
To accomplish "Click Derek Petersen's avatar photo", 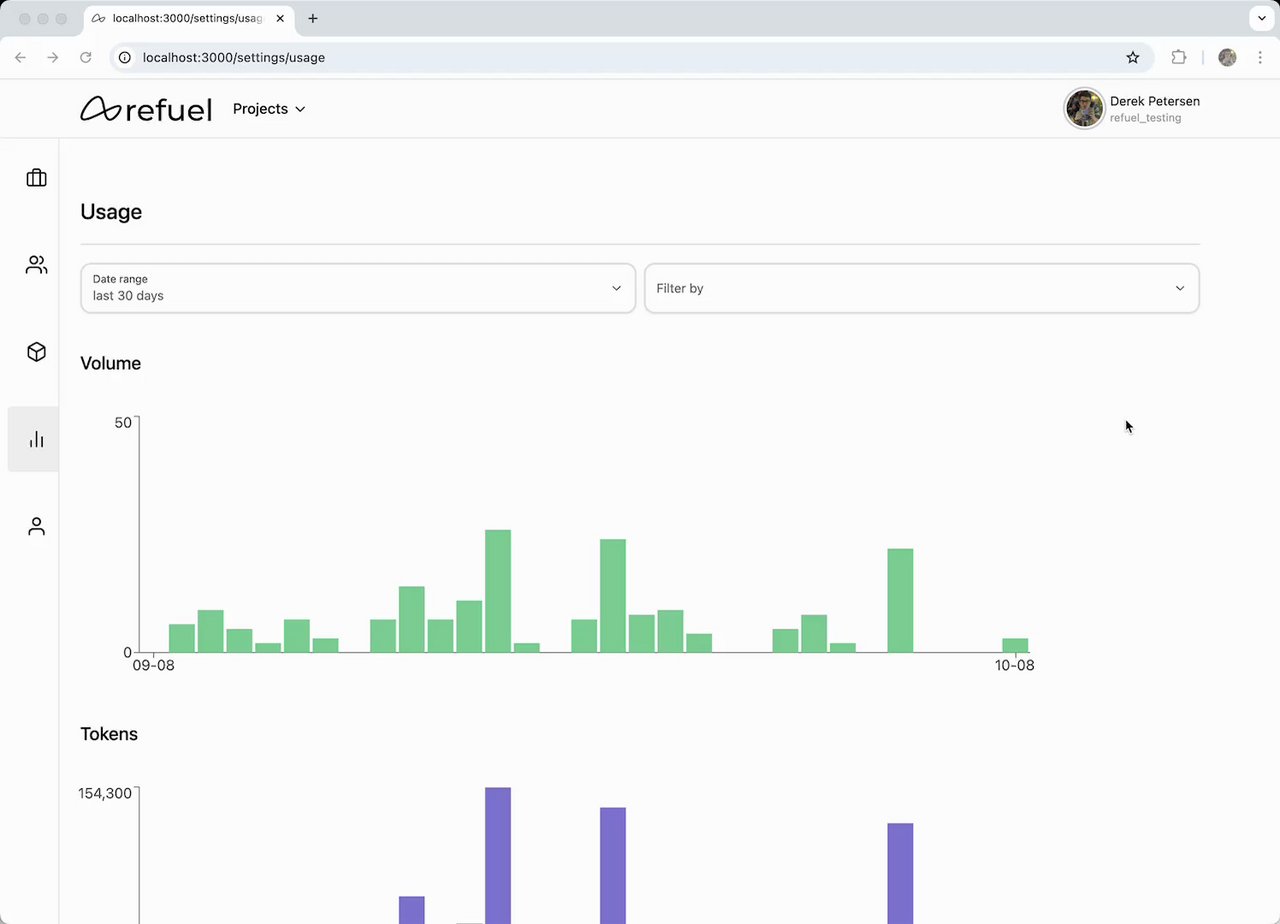I will point(1085,109).
